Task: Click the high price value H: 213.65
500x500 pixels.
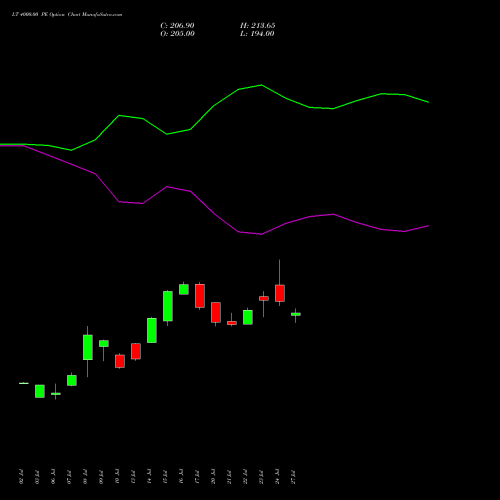Action: click(x=258, y=26)
